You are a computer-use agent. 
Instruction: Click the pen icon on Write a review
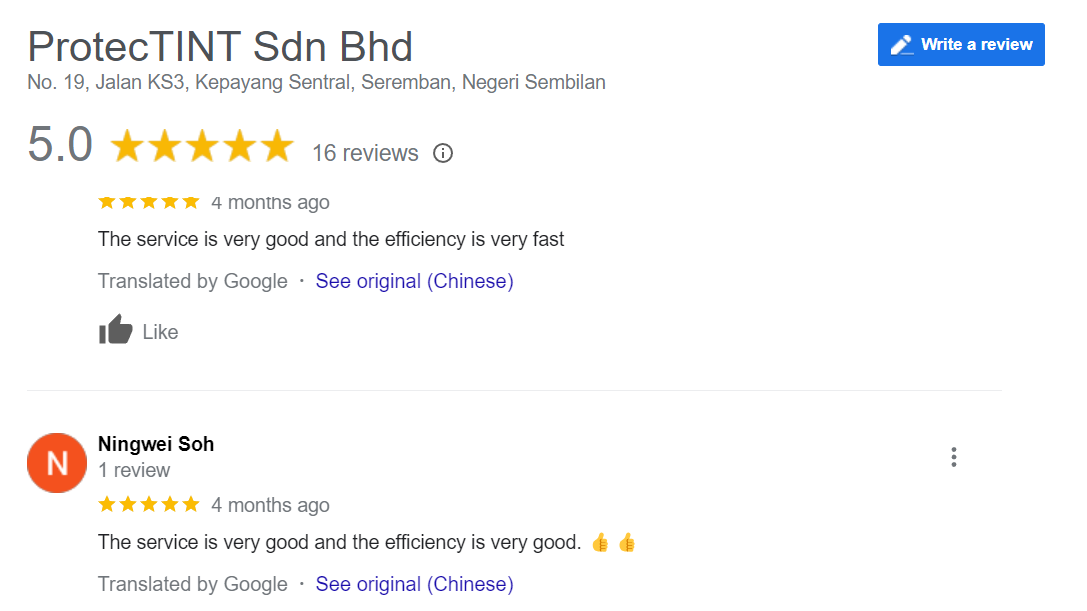[903, 44]
